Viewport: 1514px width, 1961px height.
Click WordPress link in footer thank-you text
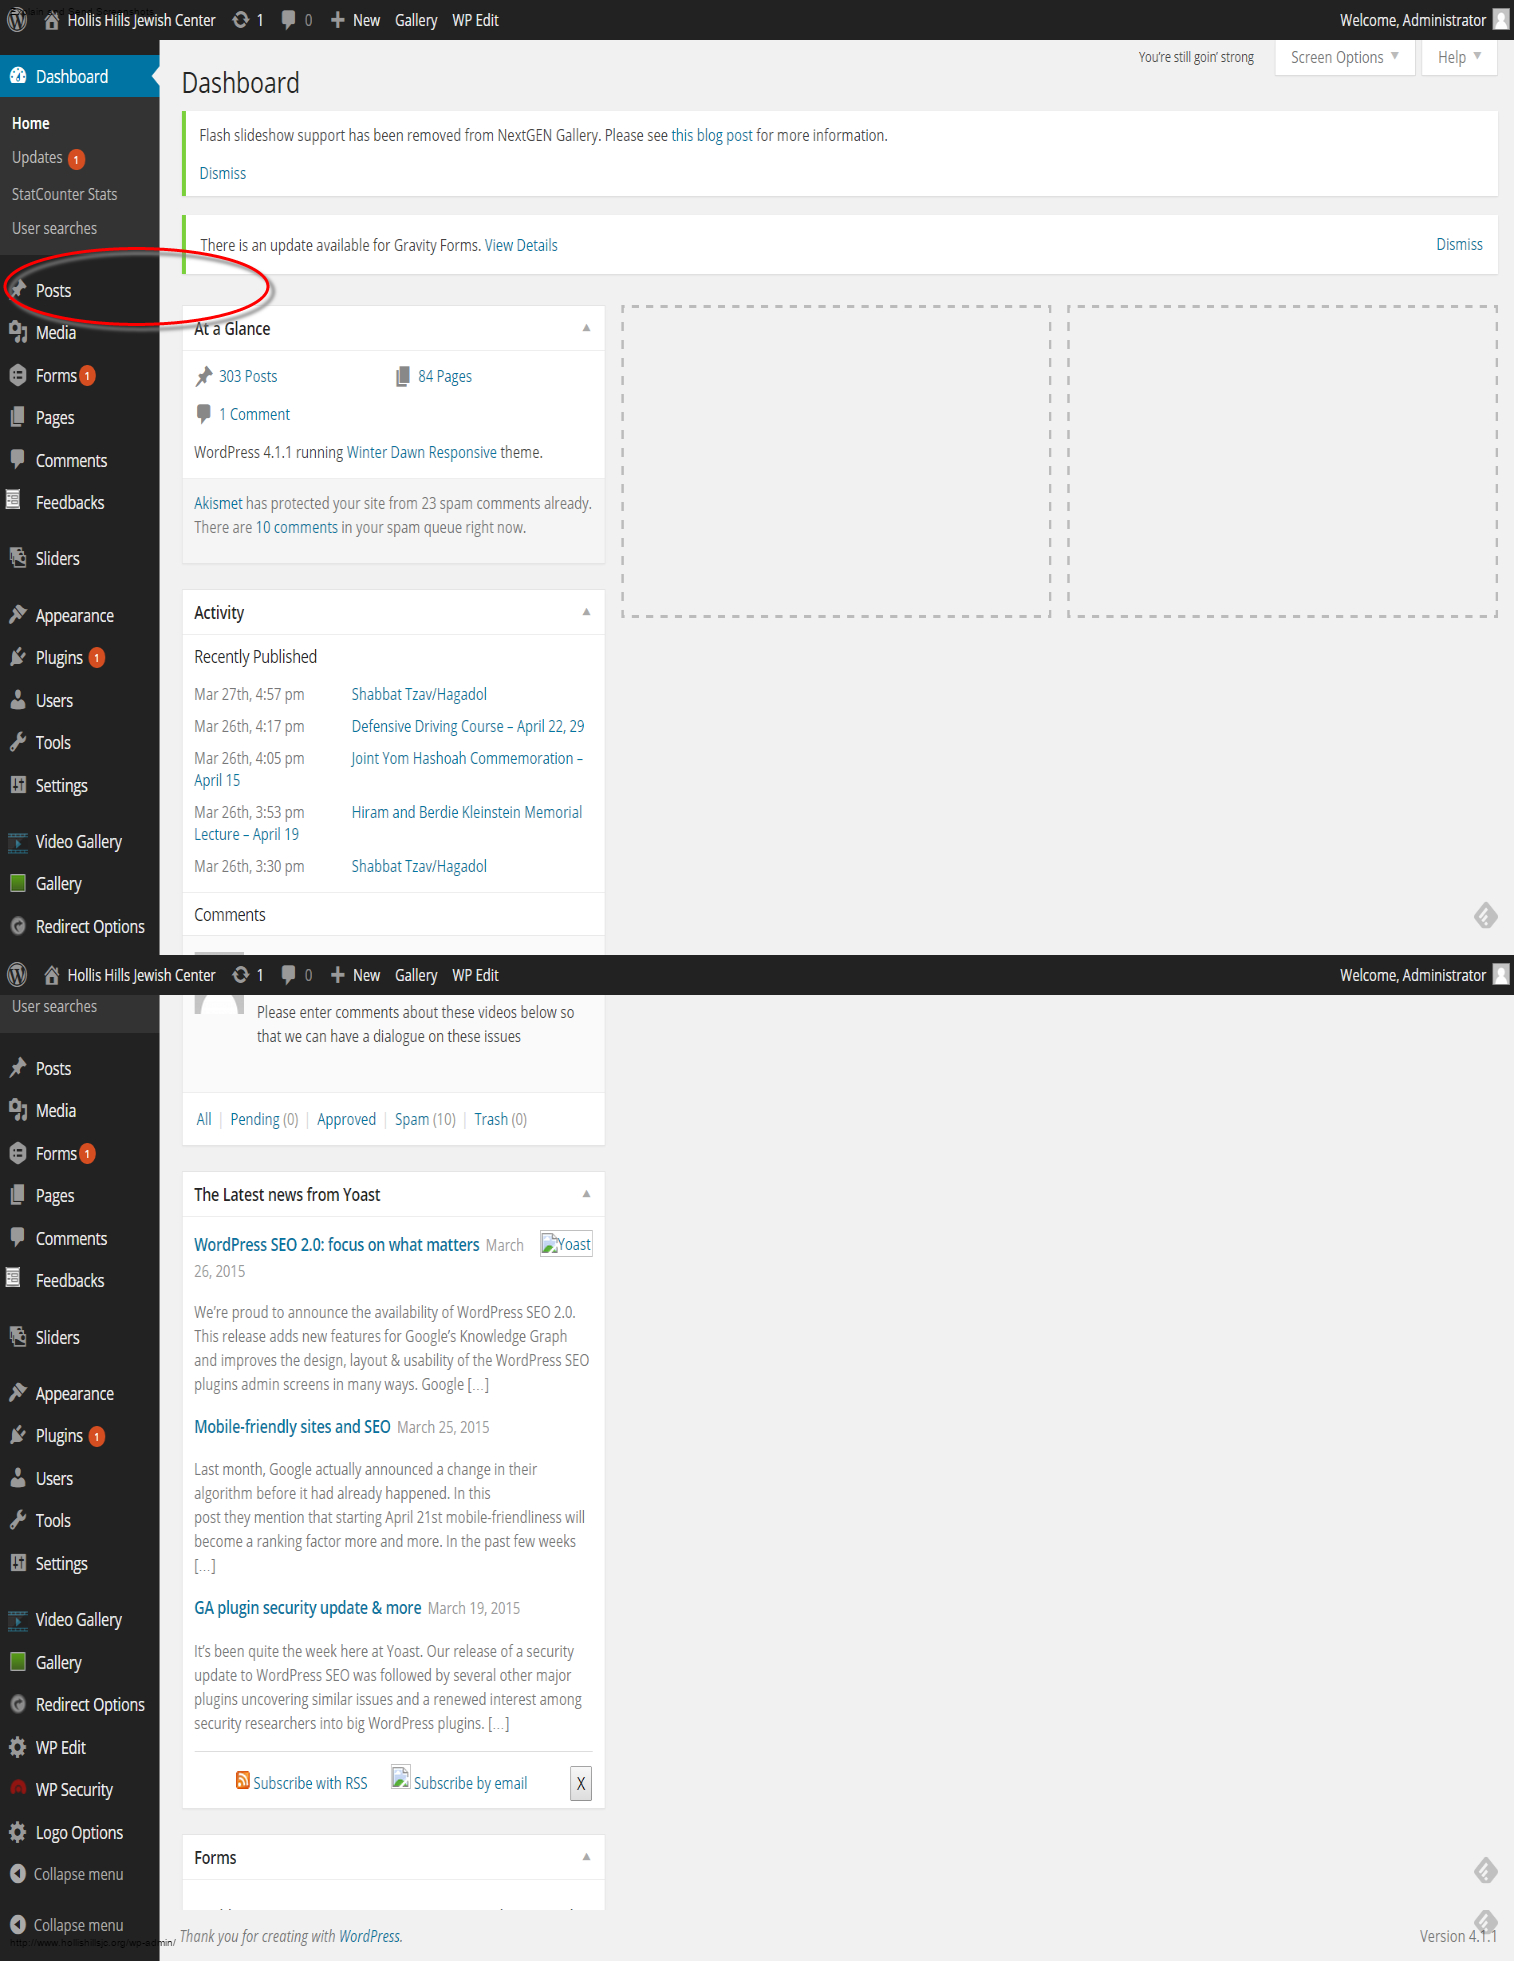tap(370, 1936)
